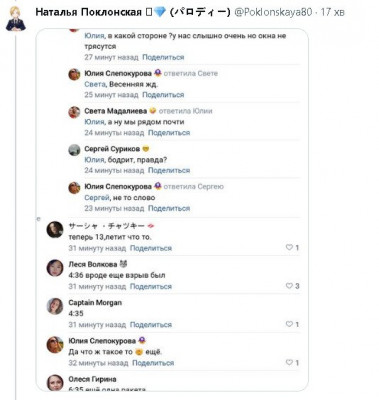379x400 pixels.
Task: Open Сергей Суриков's avatar
Action: tap(74, 150)
